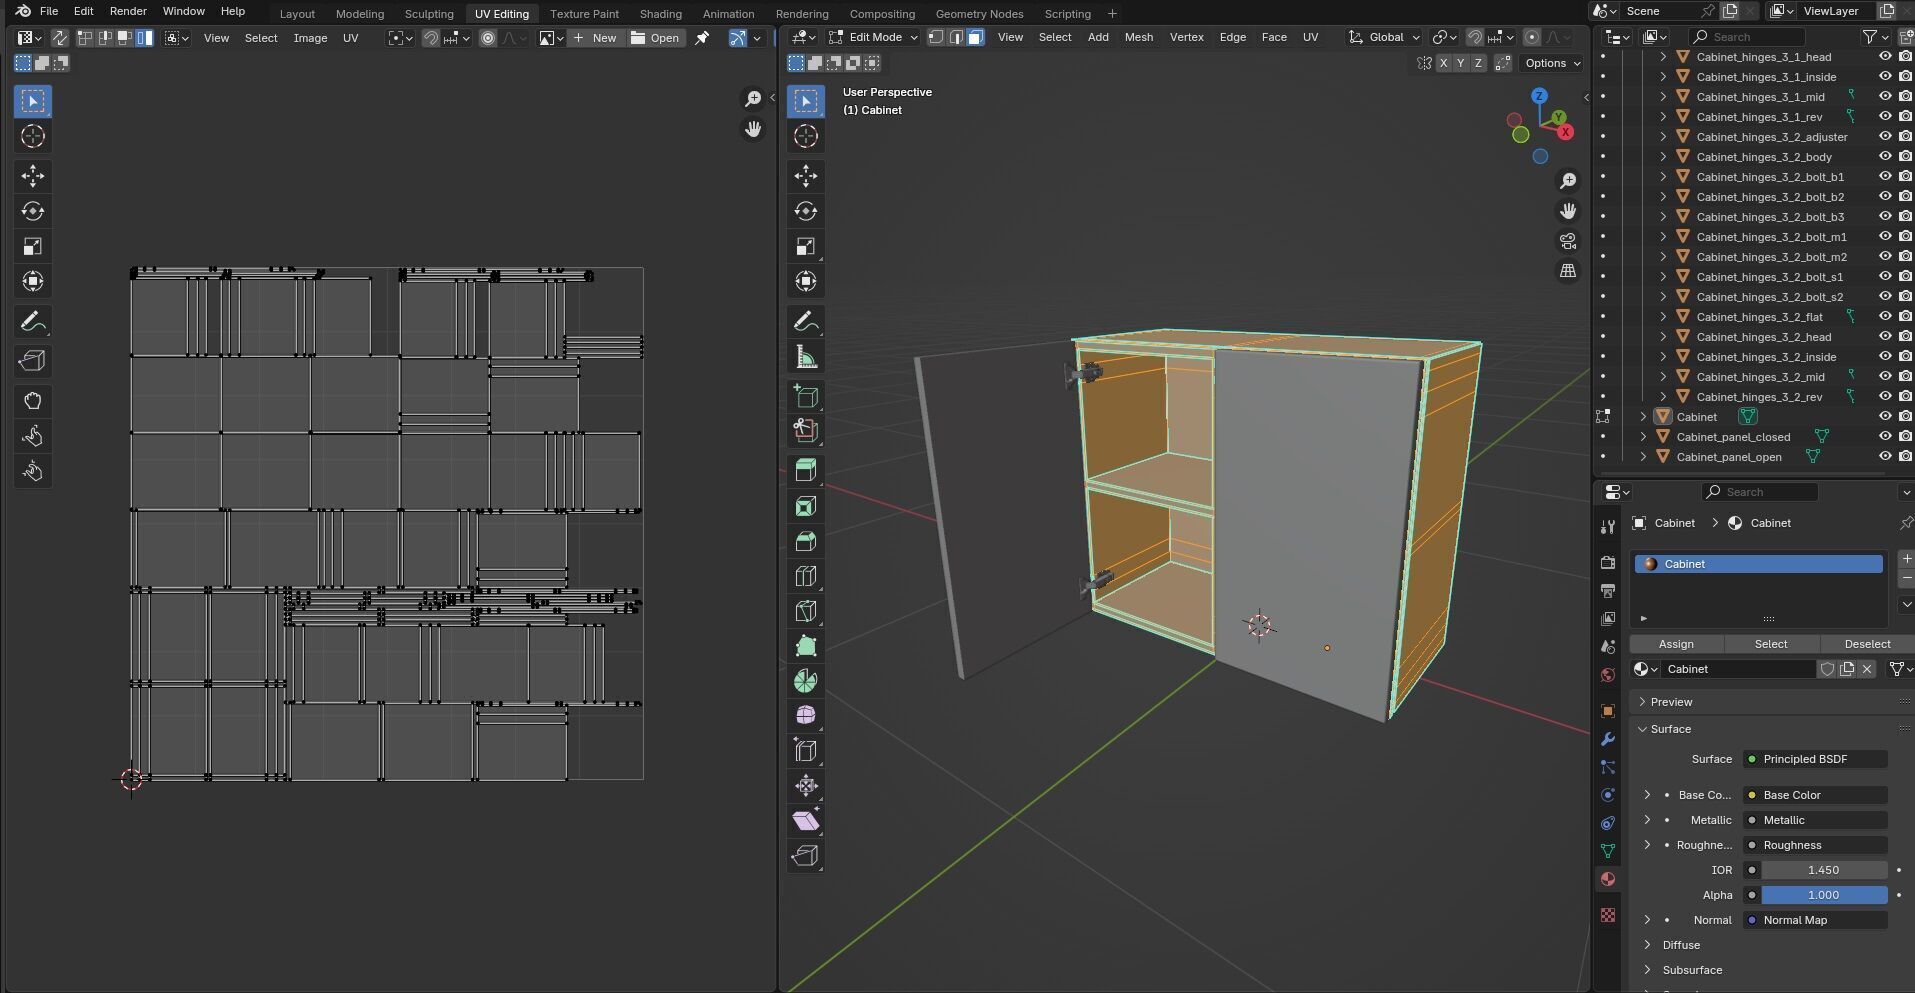The width and height of the screenshot is (1915, 993).
Task: Select the Loop Cut tool
Action: point(806,576)
